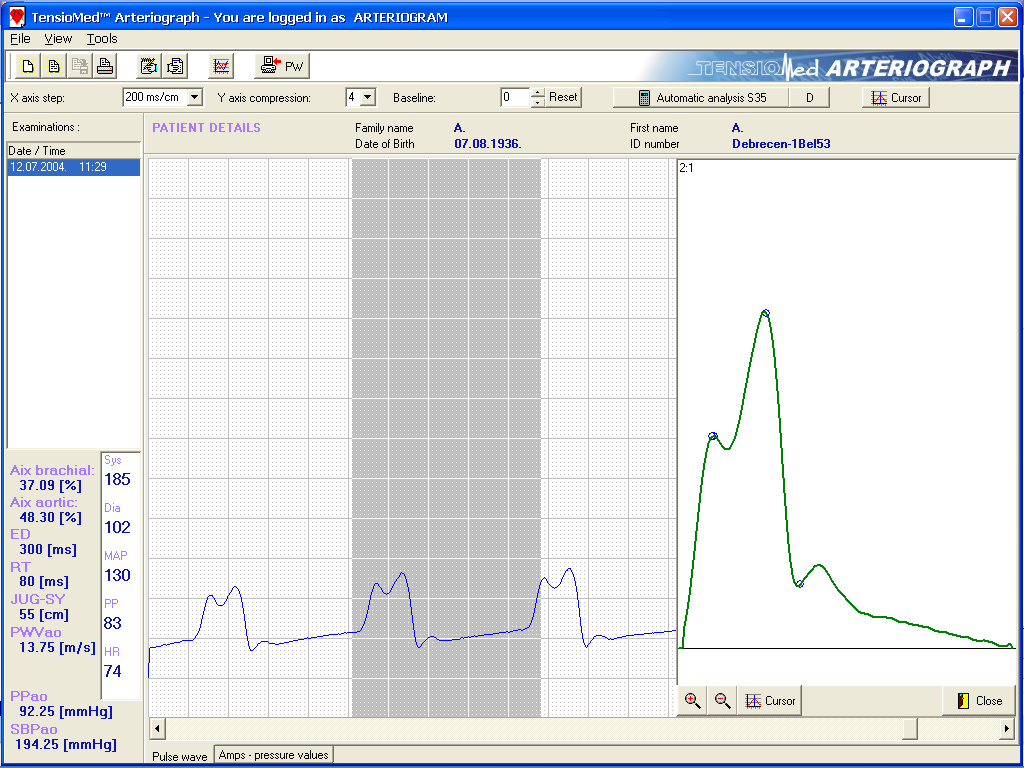Click the new blank patient document icon

point(28,66)
